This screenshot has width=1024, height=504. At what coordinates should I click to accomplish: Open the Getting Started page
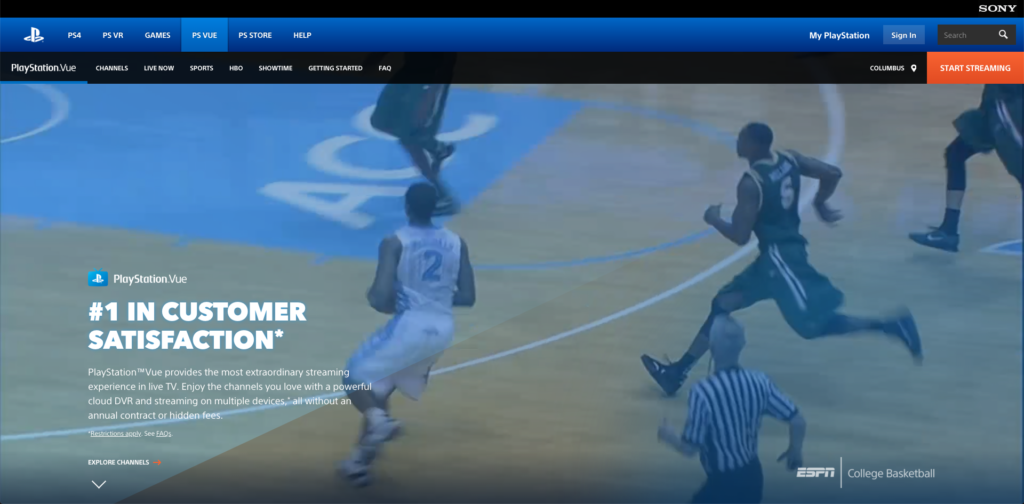335,68
